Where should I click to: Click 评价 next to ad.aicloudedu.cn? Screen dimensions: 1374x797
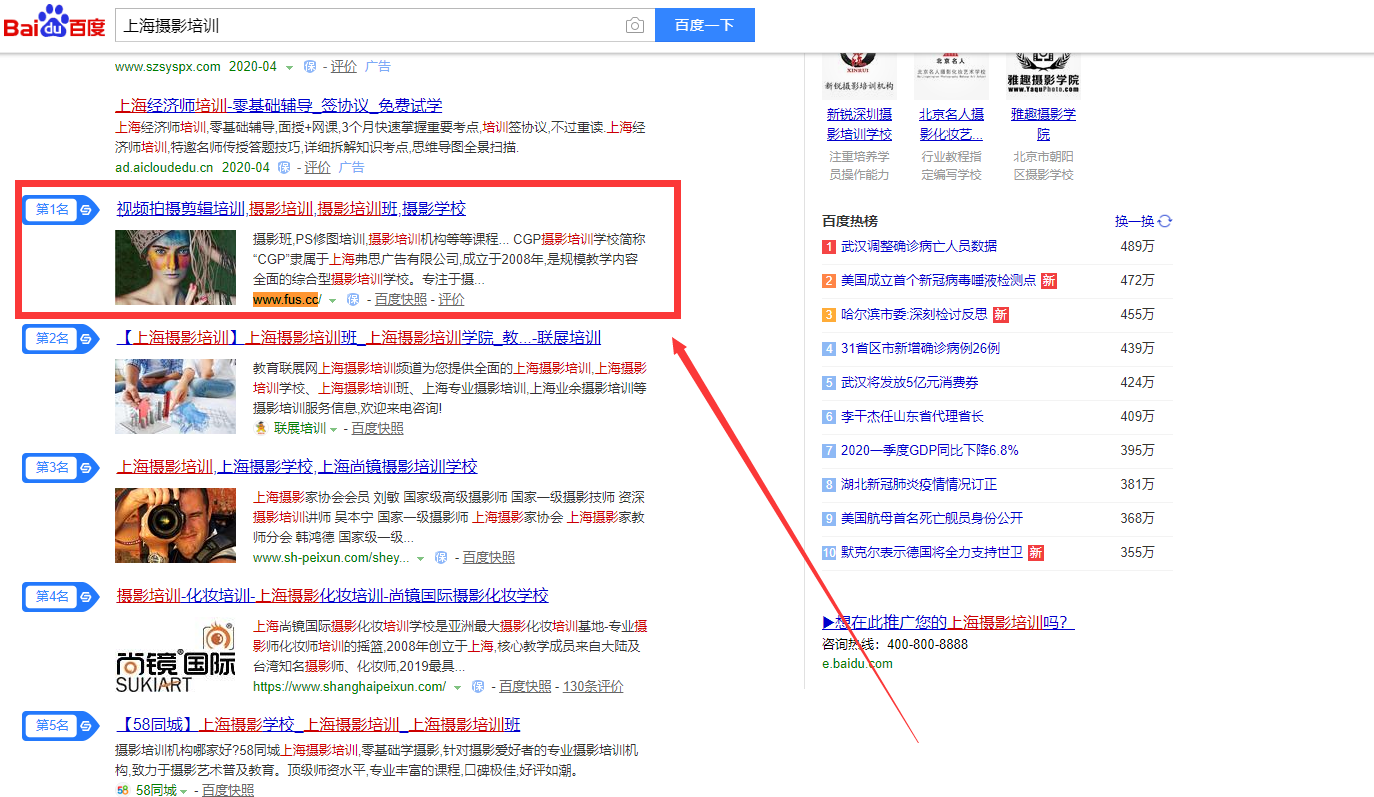(x=318, y=167)
